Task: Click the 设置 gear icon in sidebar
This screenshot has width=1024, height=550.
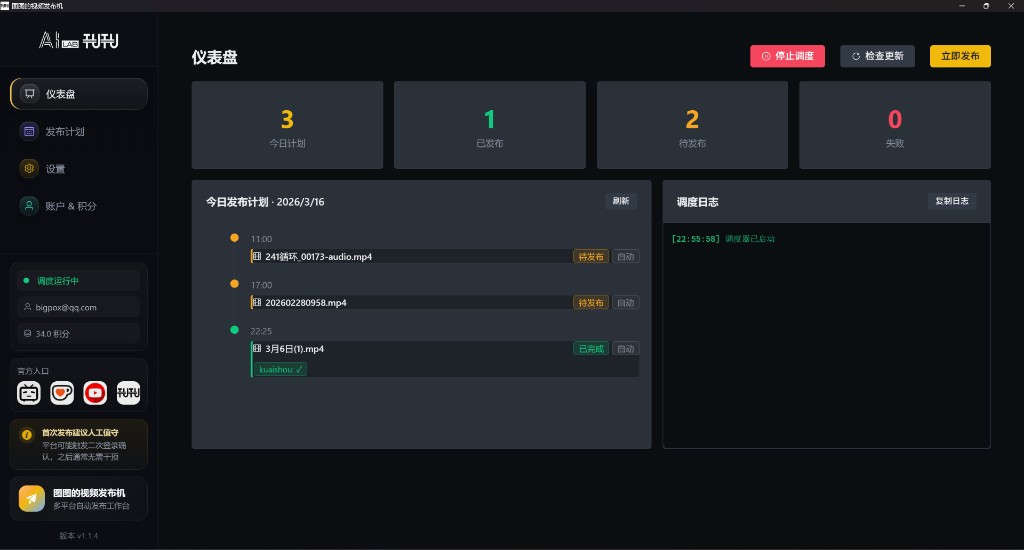Action: (x=29, y=168)
